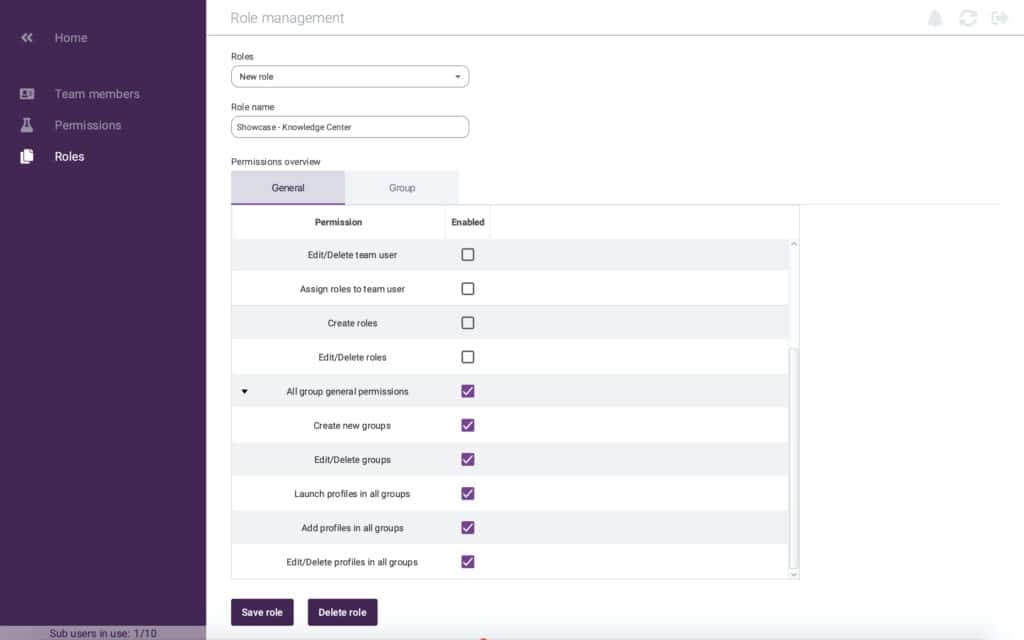Uncheck Launch profiles in all groups

click(467, 493)
